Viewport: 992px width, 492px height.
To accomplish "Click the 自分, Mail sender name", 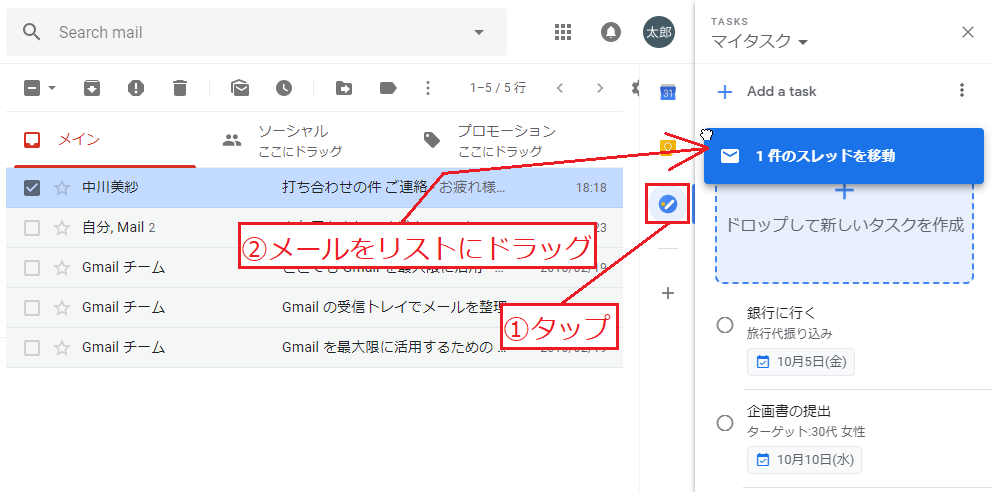I will 118,227.
